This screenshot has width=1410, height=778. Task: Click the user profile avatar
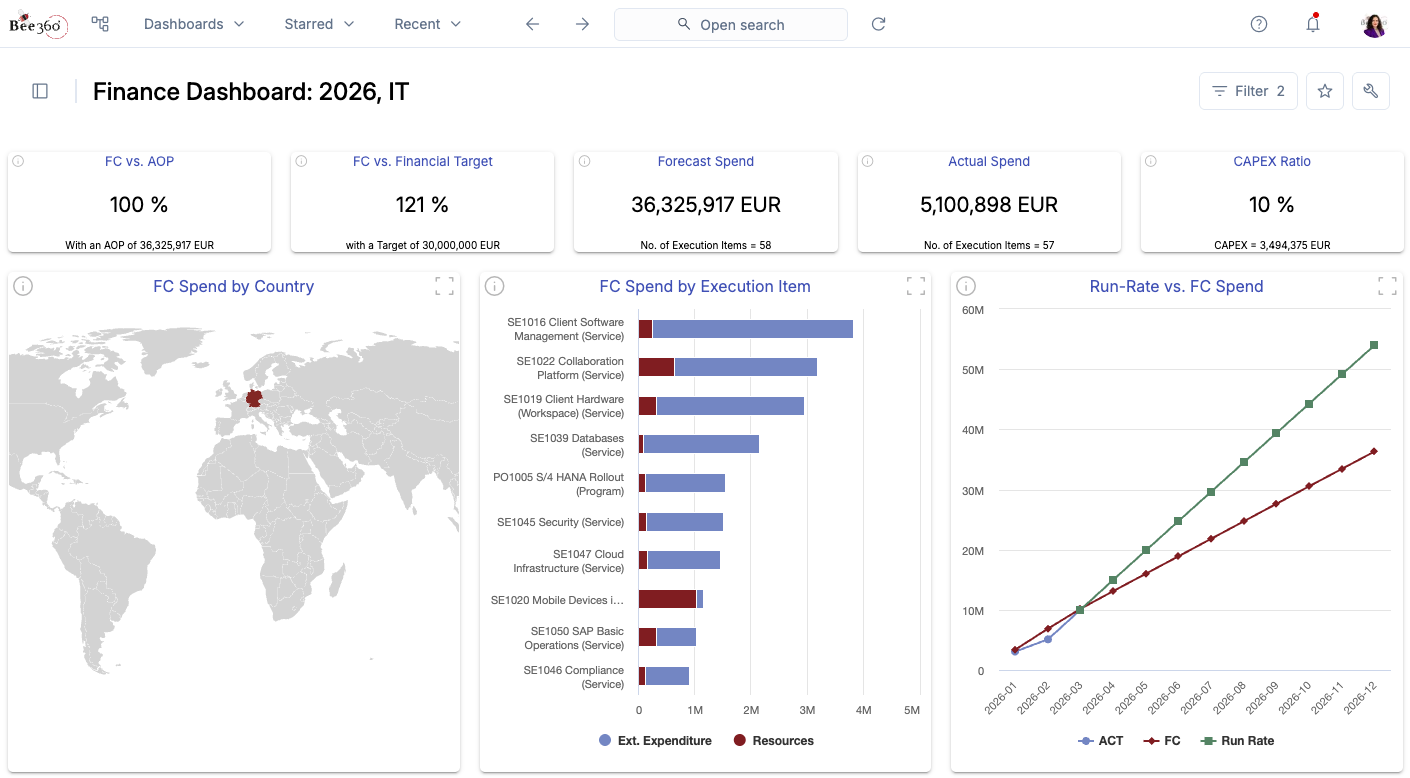click(1374, 24)
